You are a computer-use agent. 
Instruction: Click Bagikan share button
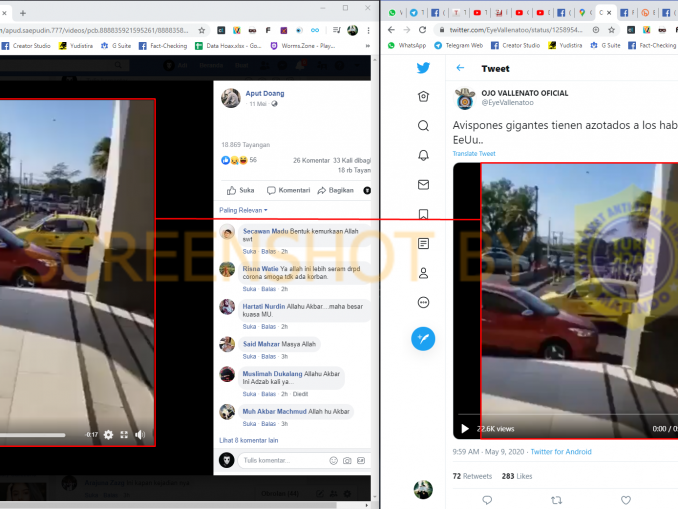pos(336,190)
